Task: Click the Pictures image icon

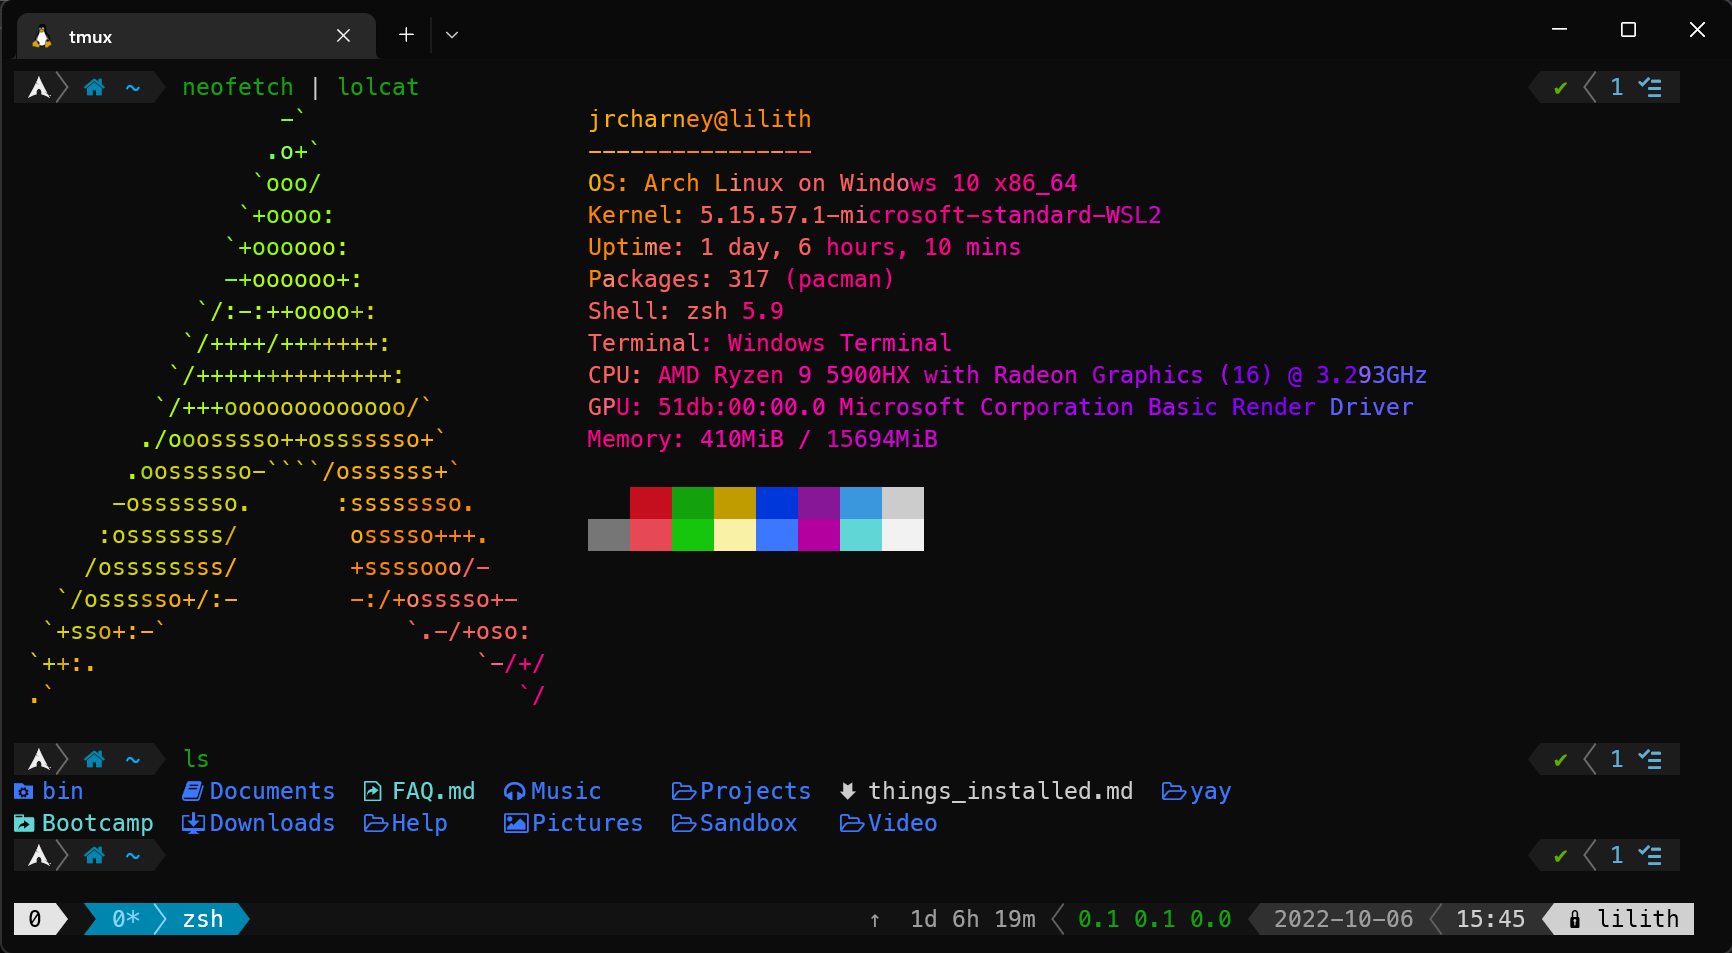Action: pos(516,824)
